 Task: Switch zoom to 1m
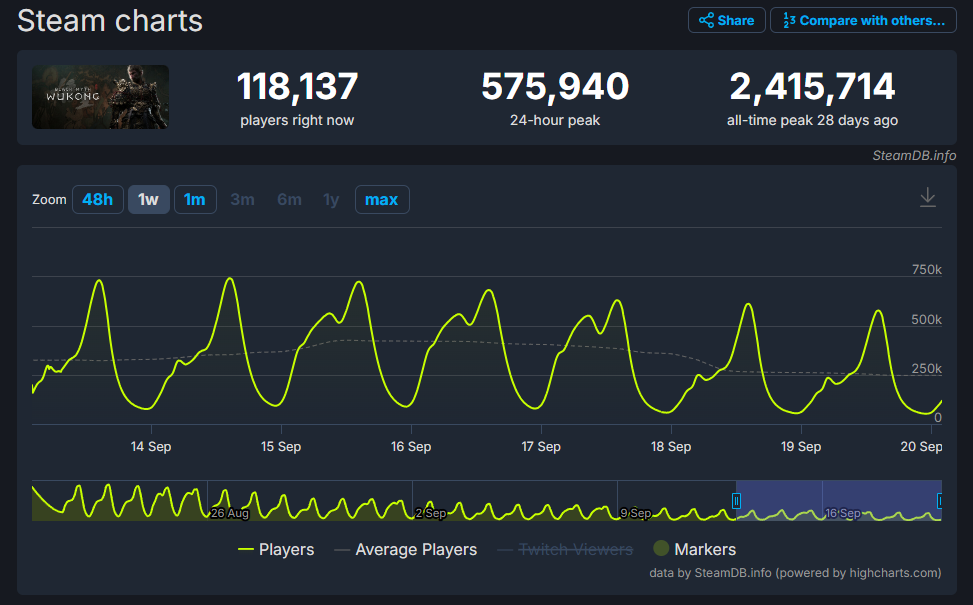pos(195,199)
